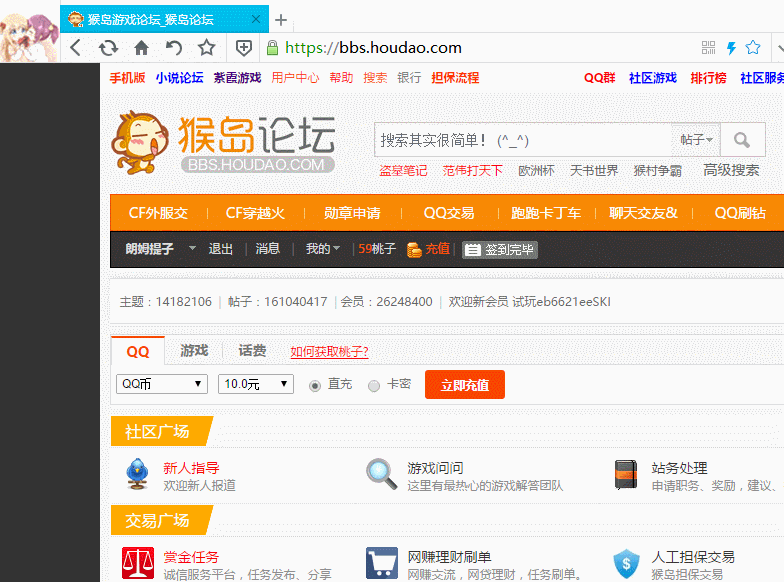Click the undo/restore closed tab icon
Screen dimensions: 784x582
[x=174, y=48]
